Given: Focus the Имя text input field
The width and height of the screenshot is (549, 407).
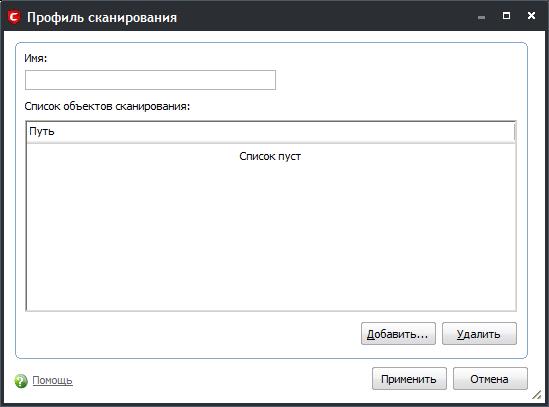Looking at the screenshot, I should [x=150, y=80].
